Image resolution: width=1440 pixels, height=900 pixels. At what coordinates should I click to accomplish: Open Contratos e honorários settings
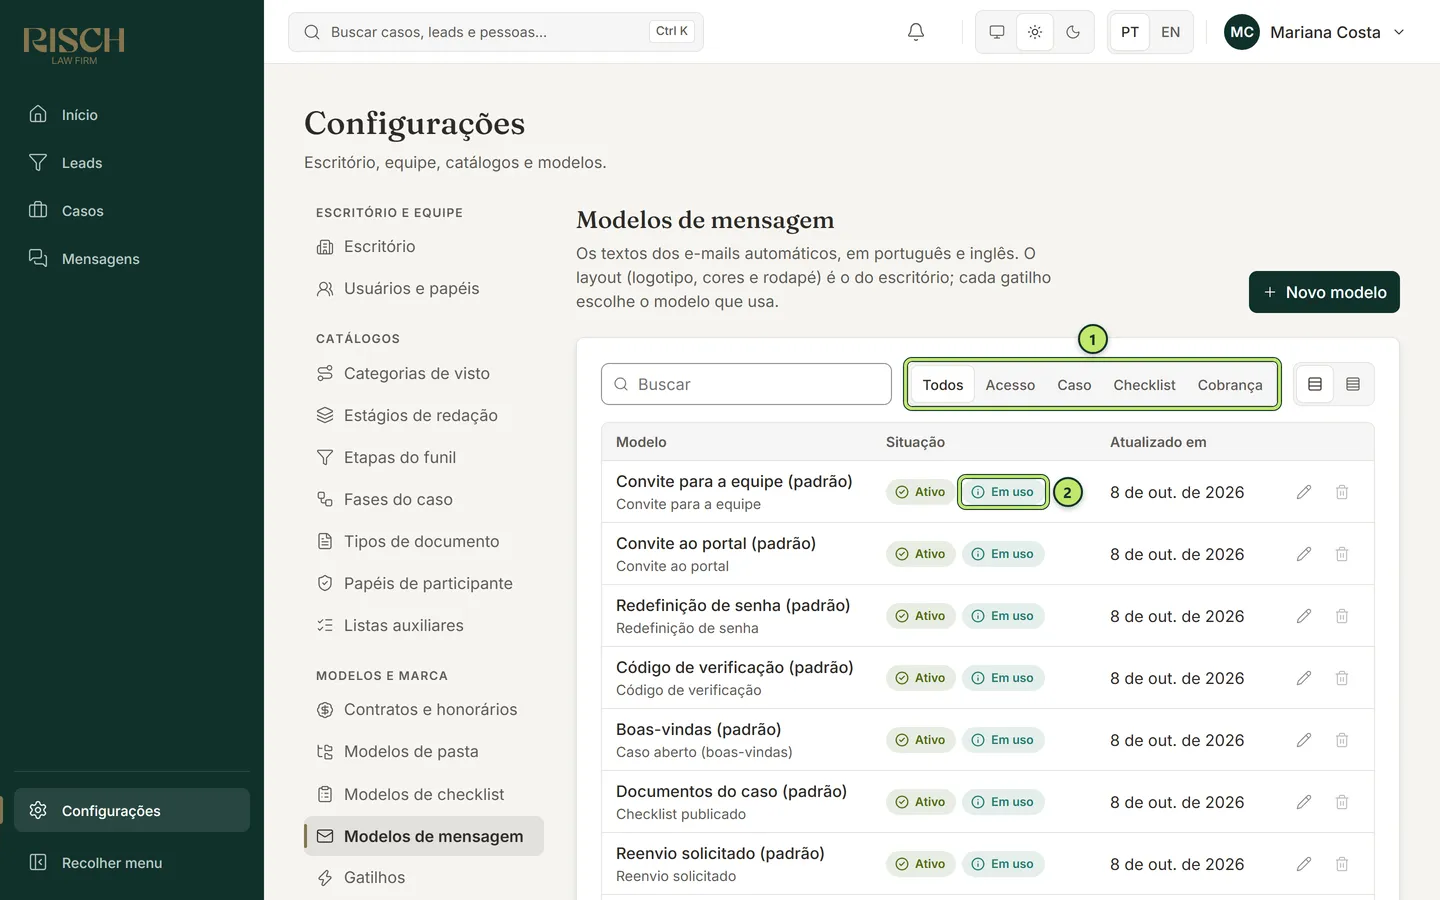[424, 709]
